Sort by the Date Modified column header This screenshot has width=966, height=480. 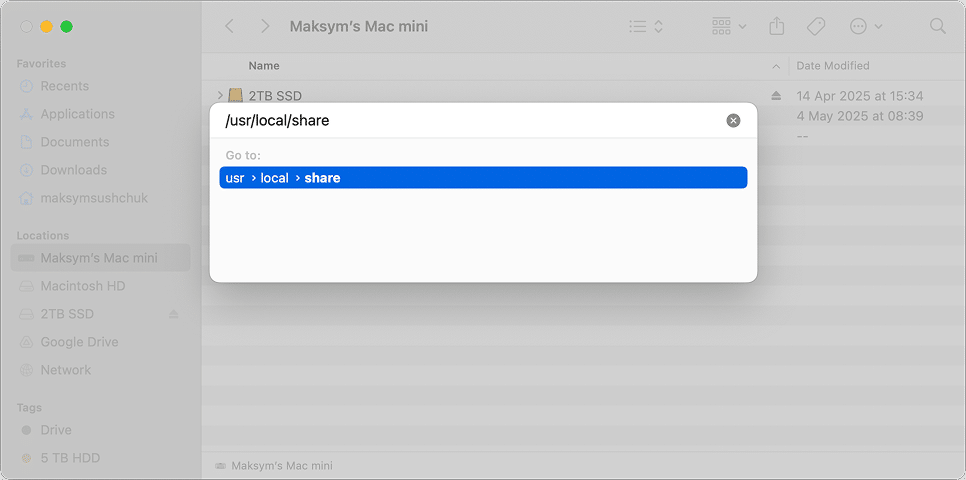tap(833, 66)
